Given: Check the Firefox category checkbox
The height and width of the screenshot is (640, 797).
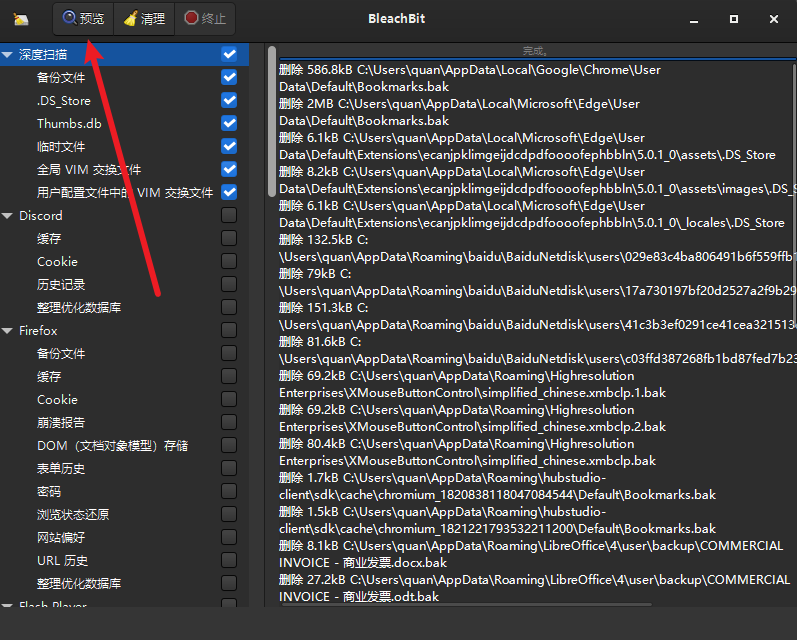Looking at the screenshot, I should (x=229, y=330).
